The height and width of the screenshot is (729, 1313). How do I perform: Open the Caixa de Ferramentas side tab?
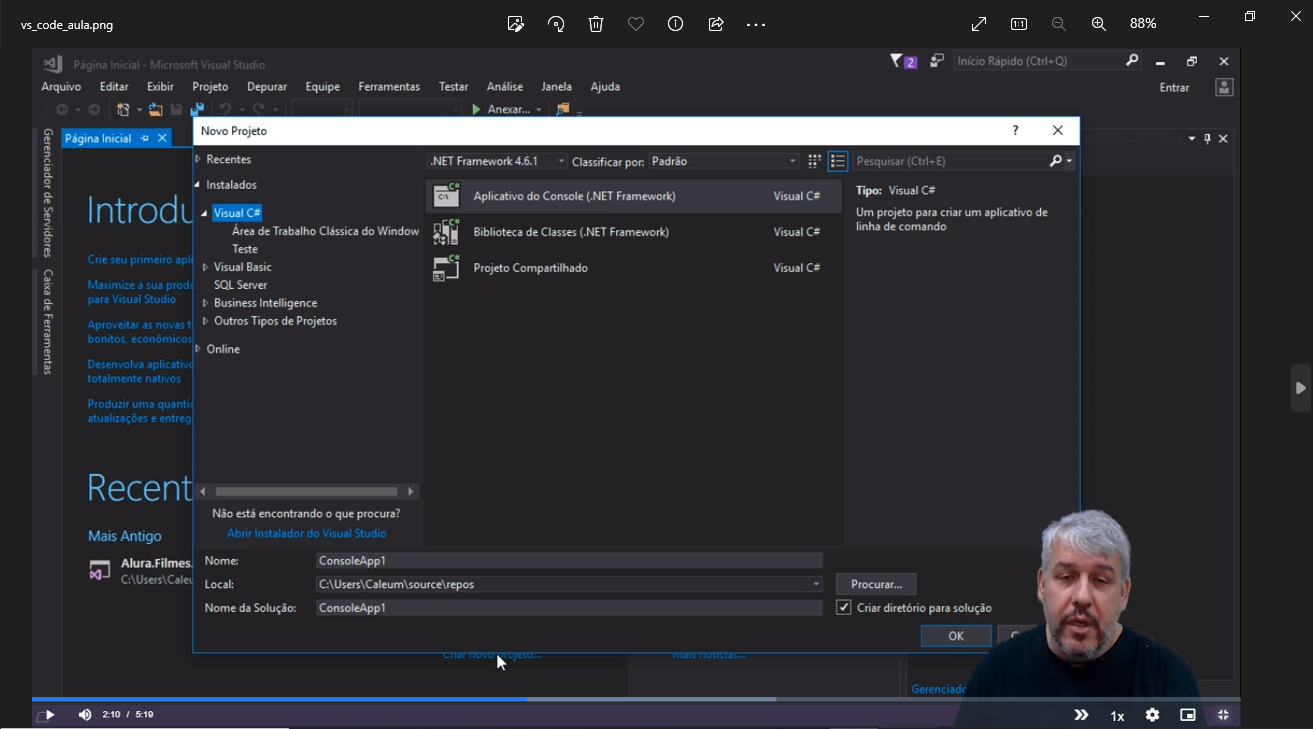[x=47, y=321]
